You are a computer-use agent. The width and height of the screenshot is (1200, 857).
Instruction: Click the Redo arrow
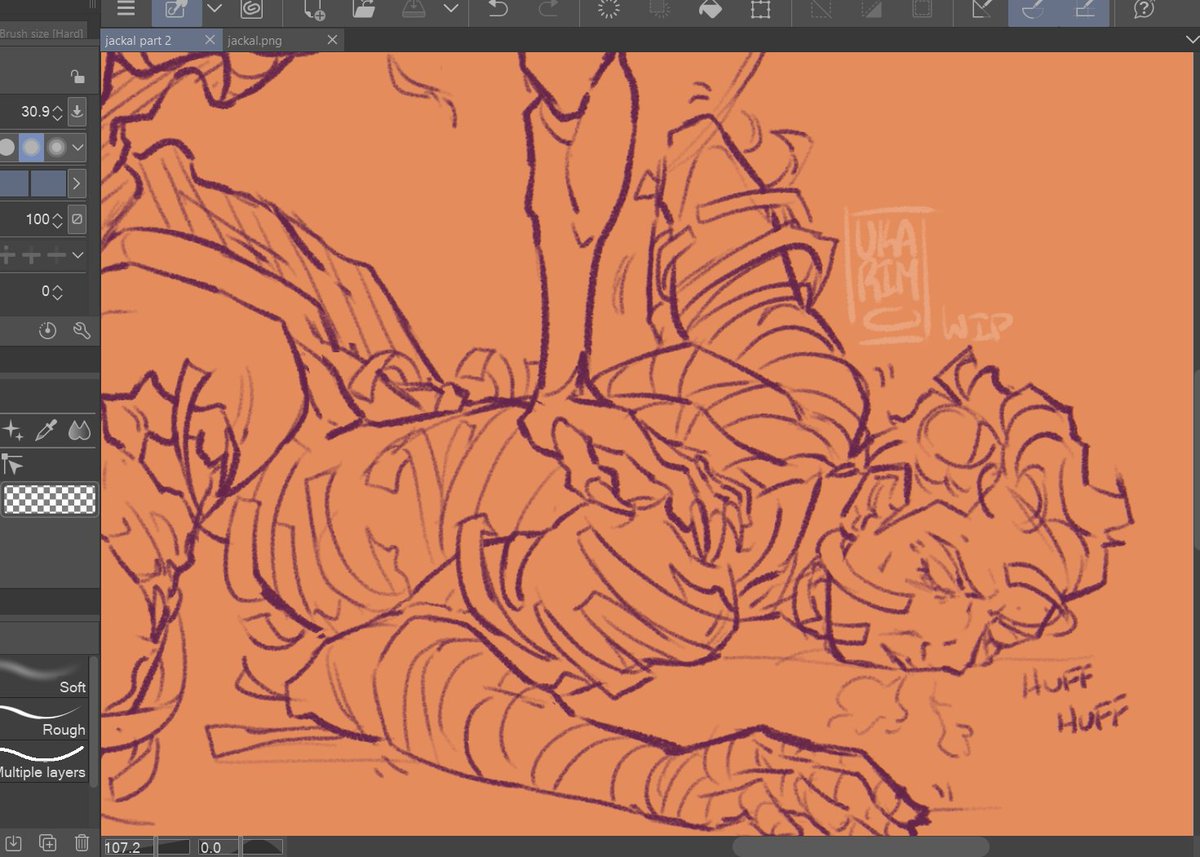[x=548, y=10]
